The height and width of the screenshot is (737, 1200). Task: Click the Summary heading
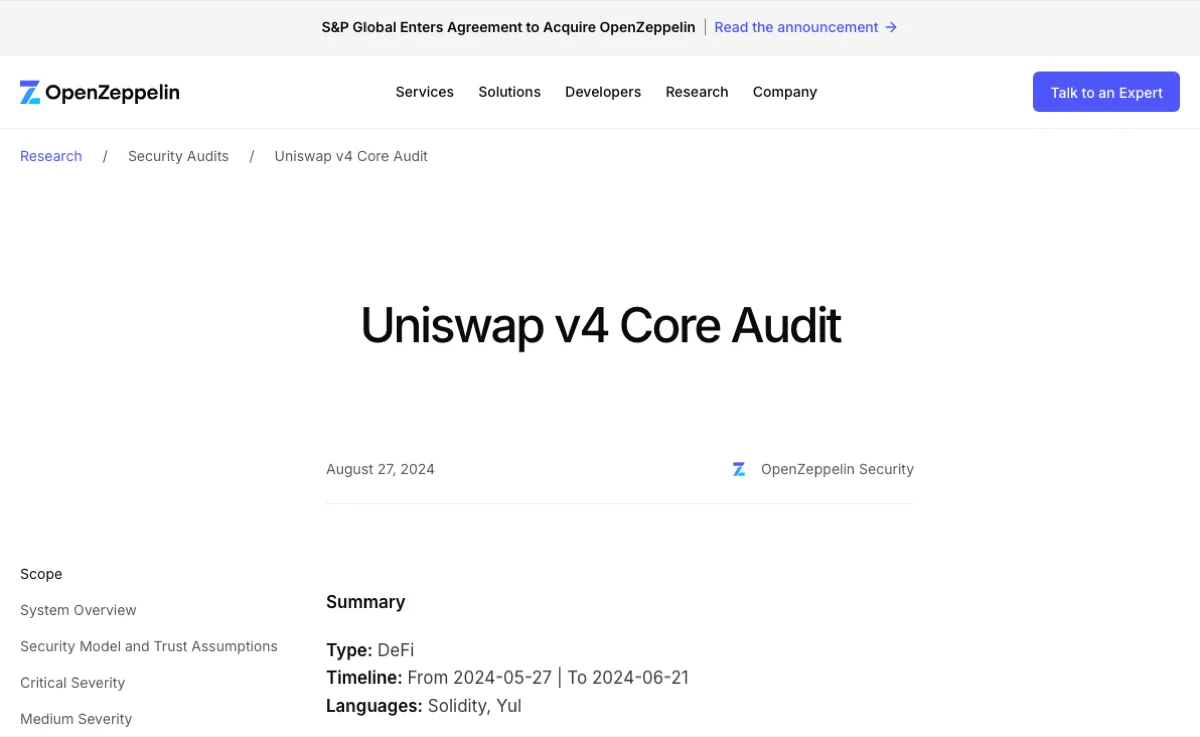[x=365, y=602]
